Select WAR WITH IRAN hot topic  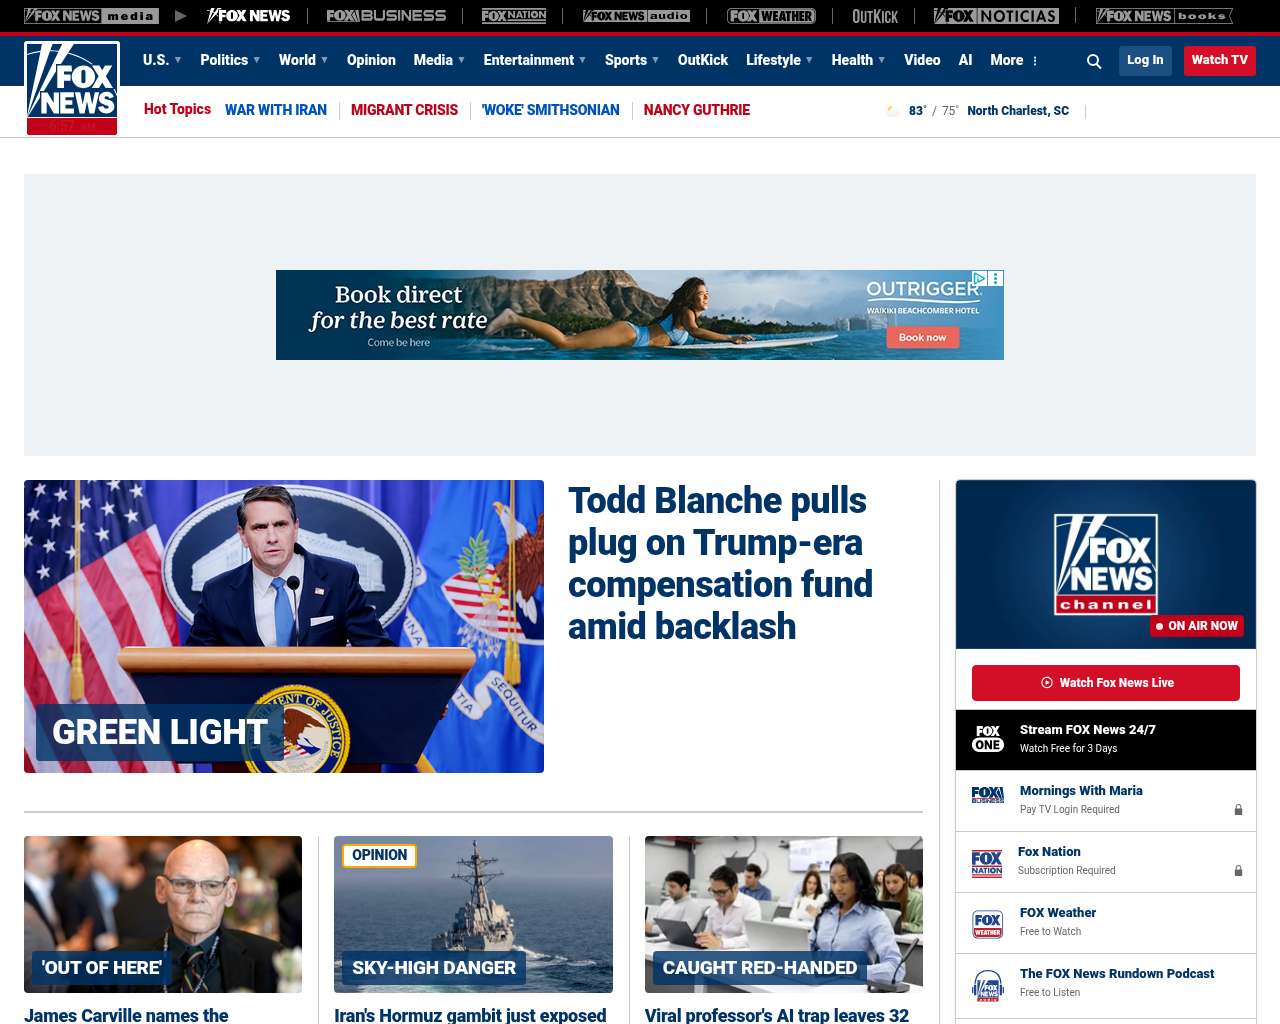[x=276, y=110]
